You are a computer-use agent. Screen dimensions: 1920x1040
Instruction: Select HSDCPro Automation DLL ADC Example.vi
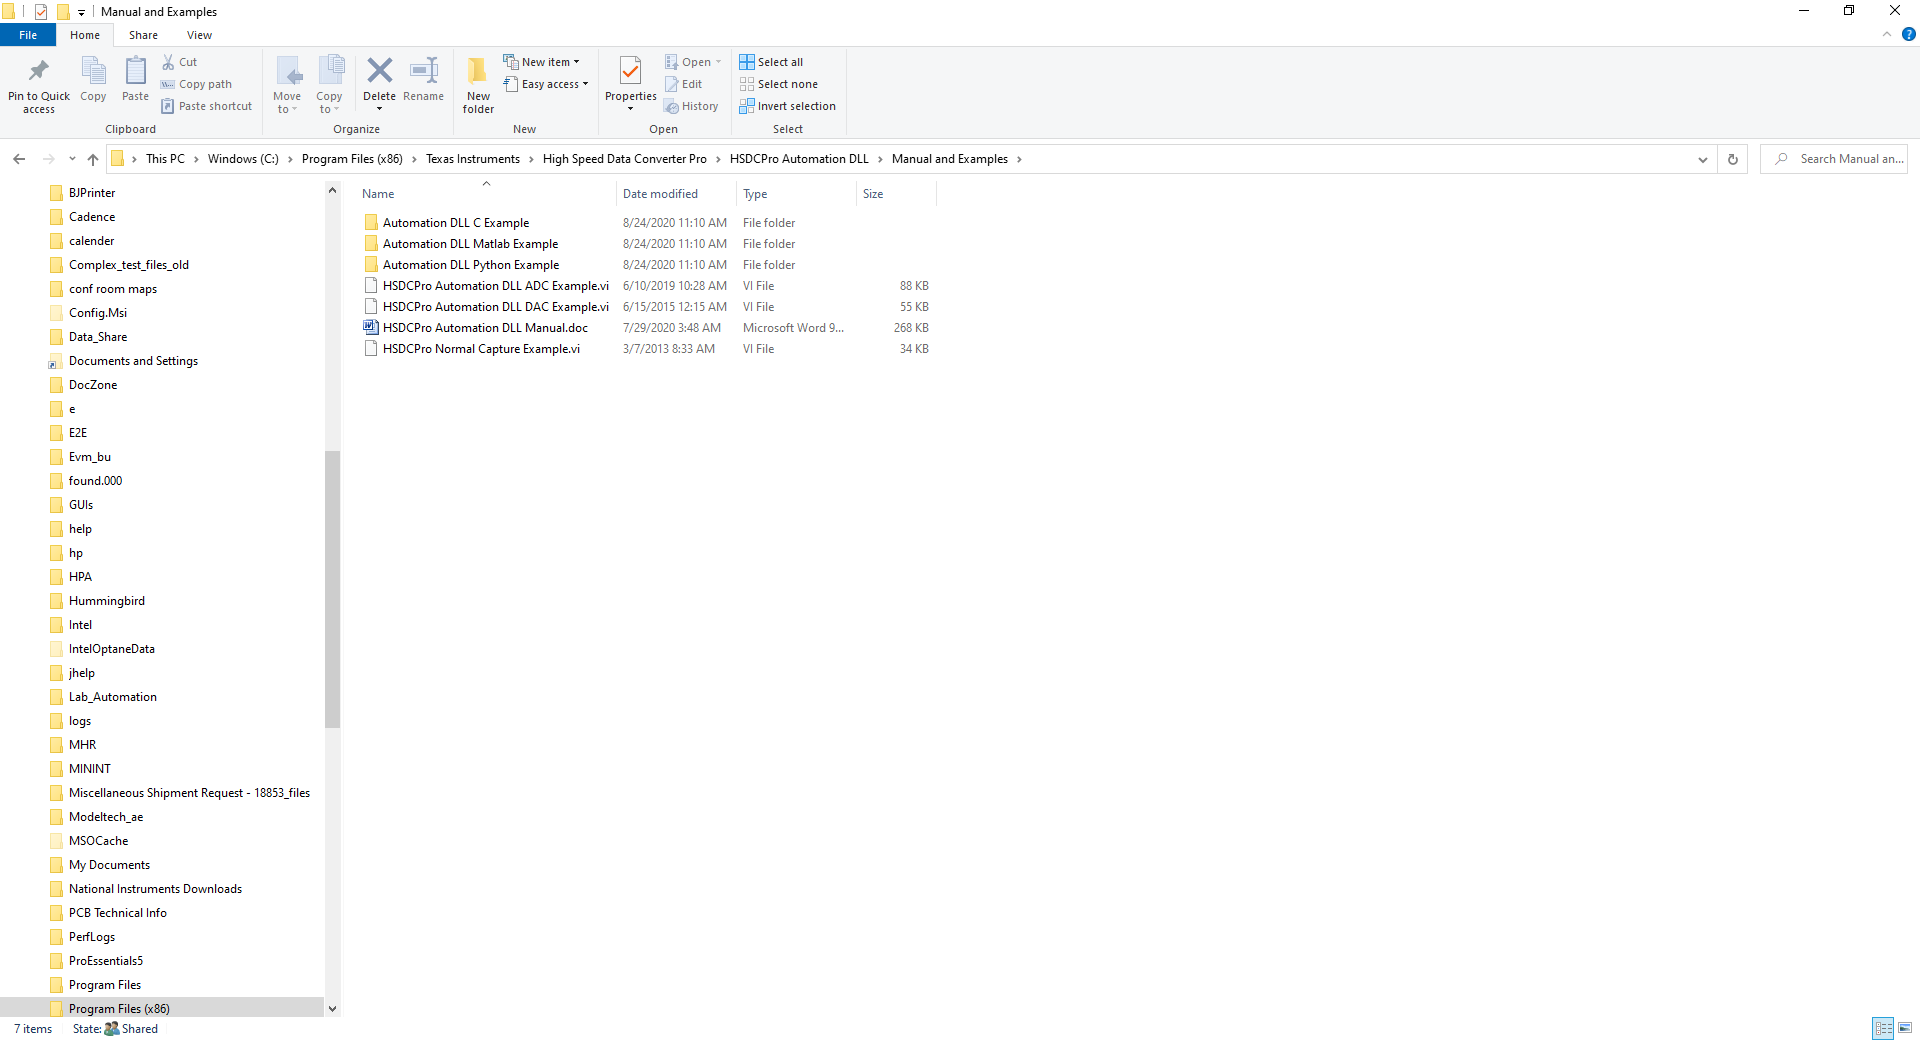coord(495,286)
